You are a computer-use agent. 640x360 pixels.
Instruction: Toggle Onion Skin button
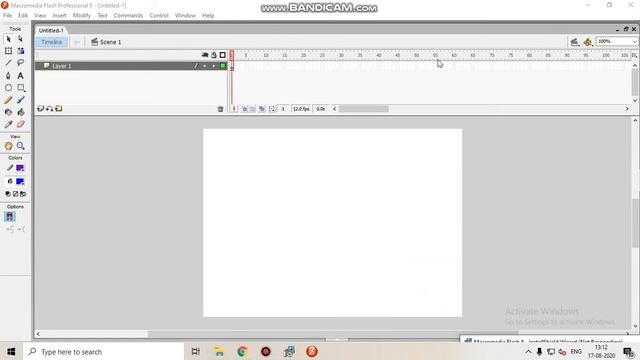[244, 109]
